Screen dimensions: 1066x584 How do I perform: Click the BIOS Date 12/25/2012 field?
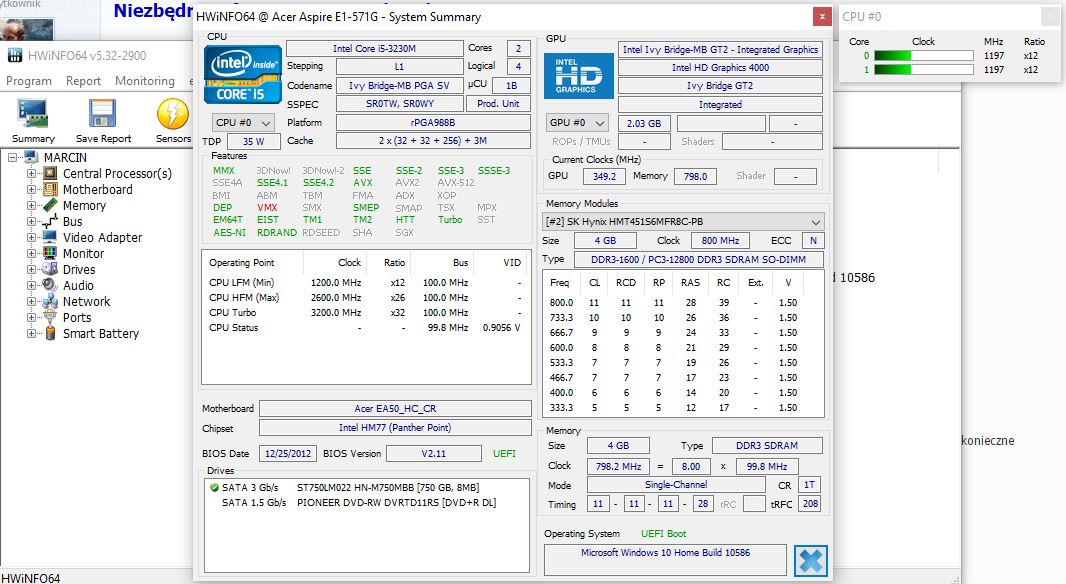click(x=288, y=453)
